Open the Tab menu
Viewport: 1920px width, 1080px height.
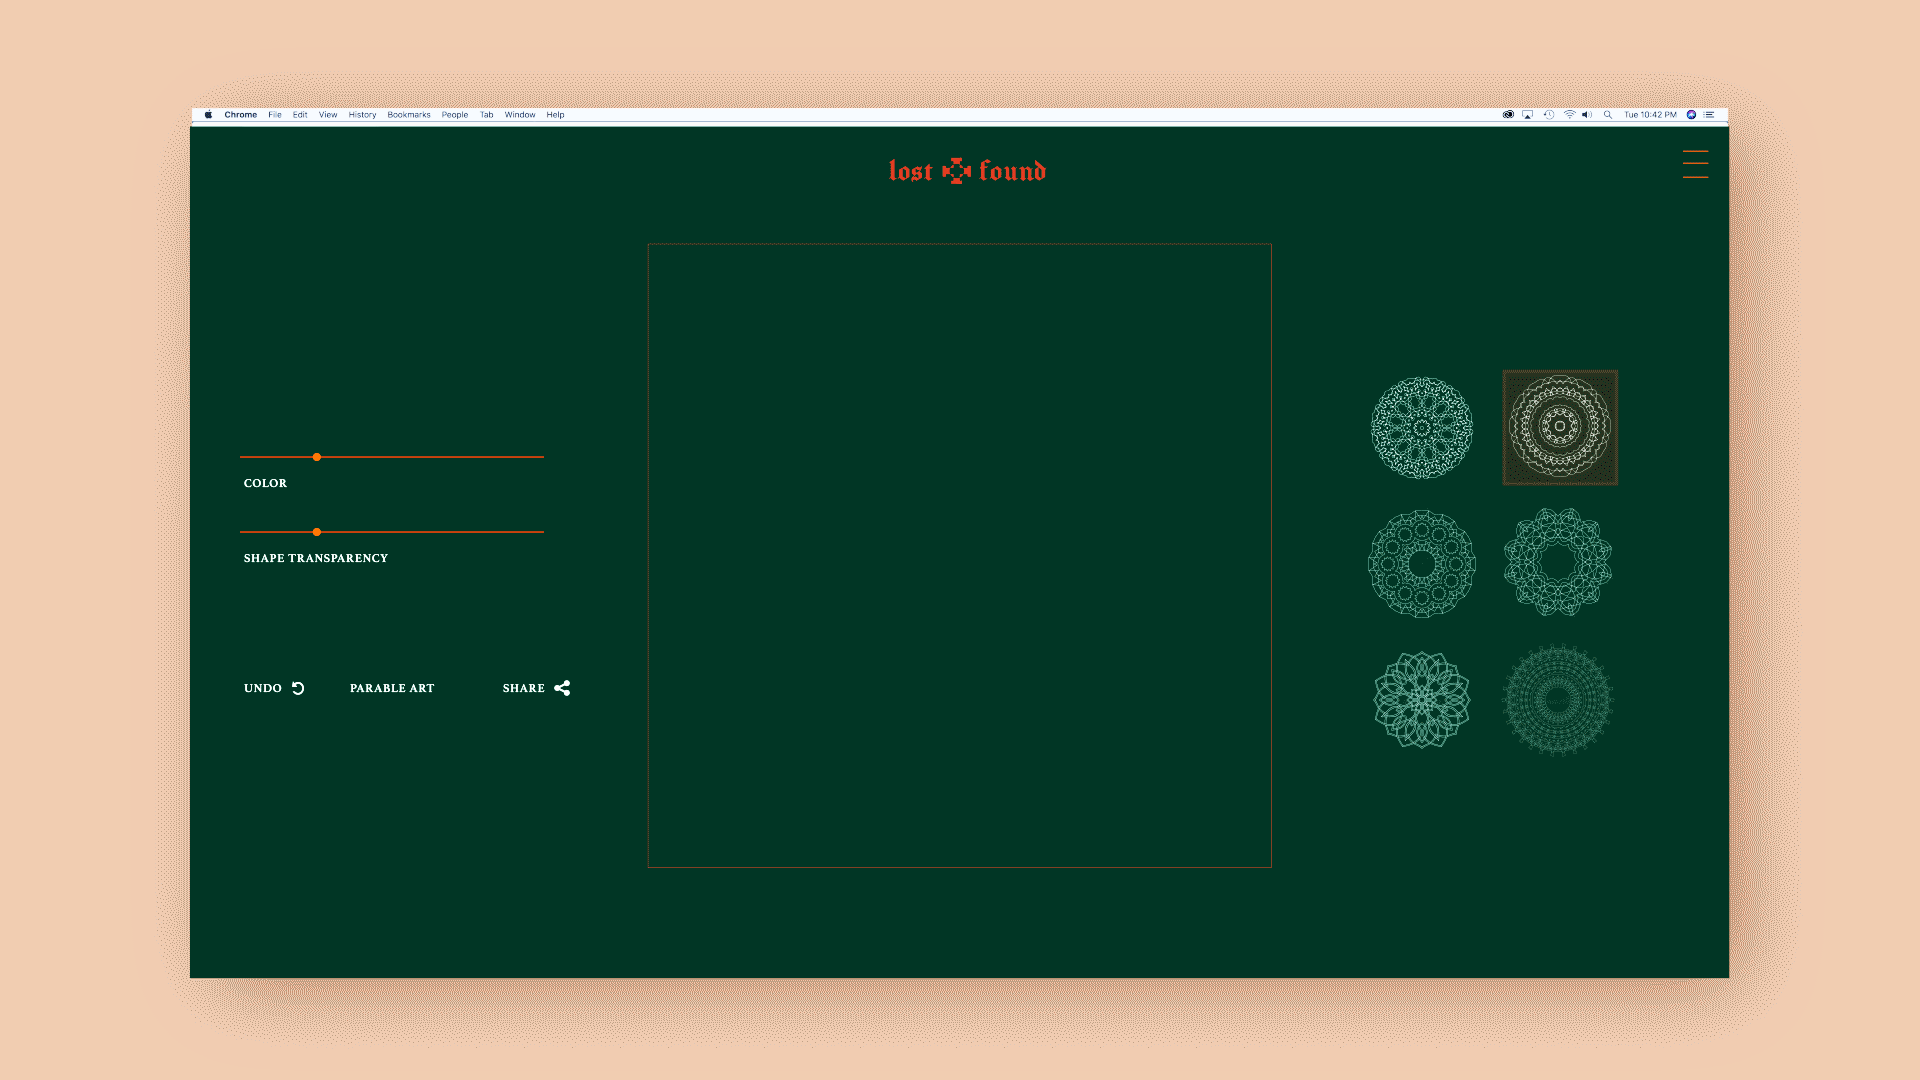[x=487, y=115]
